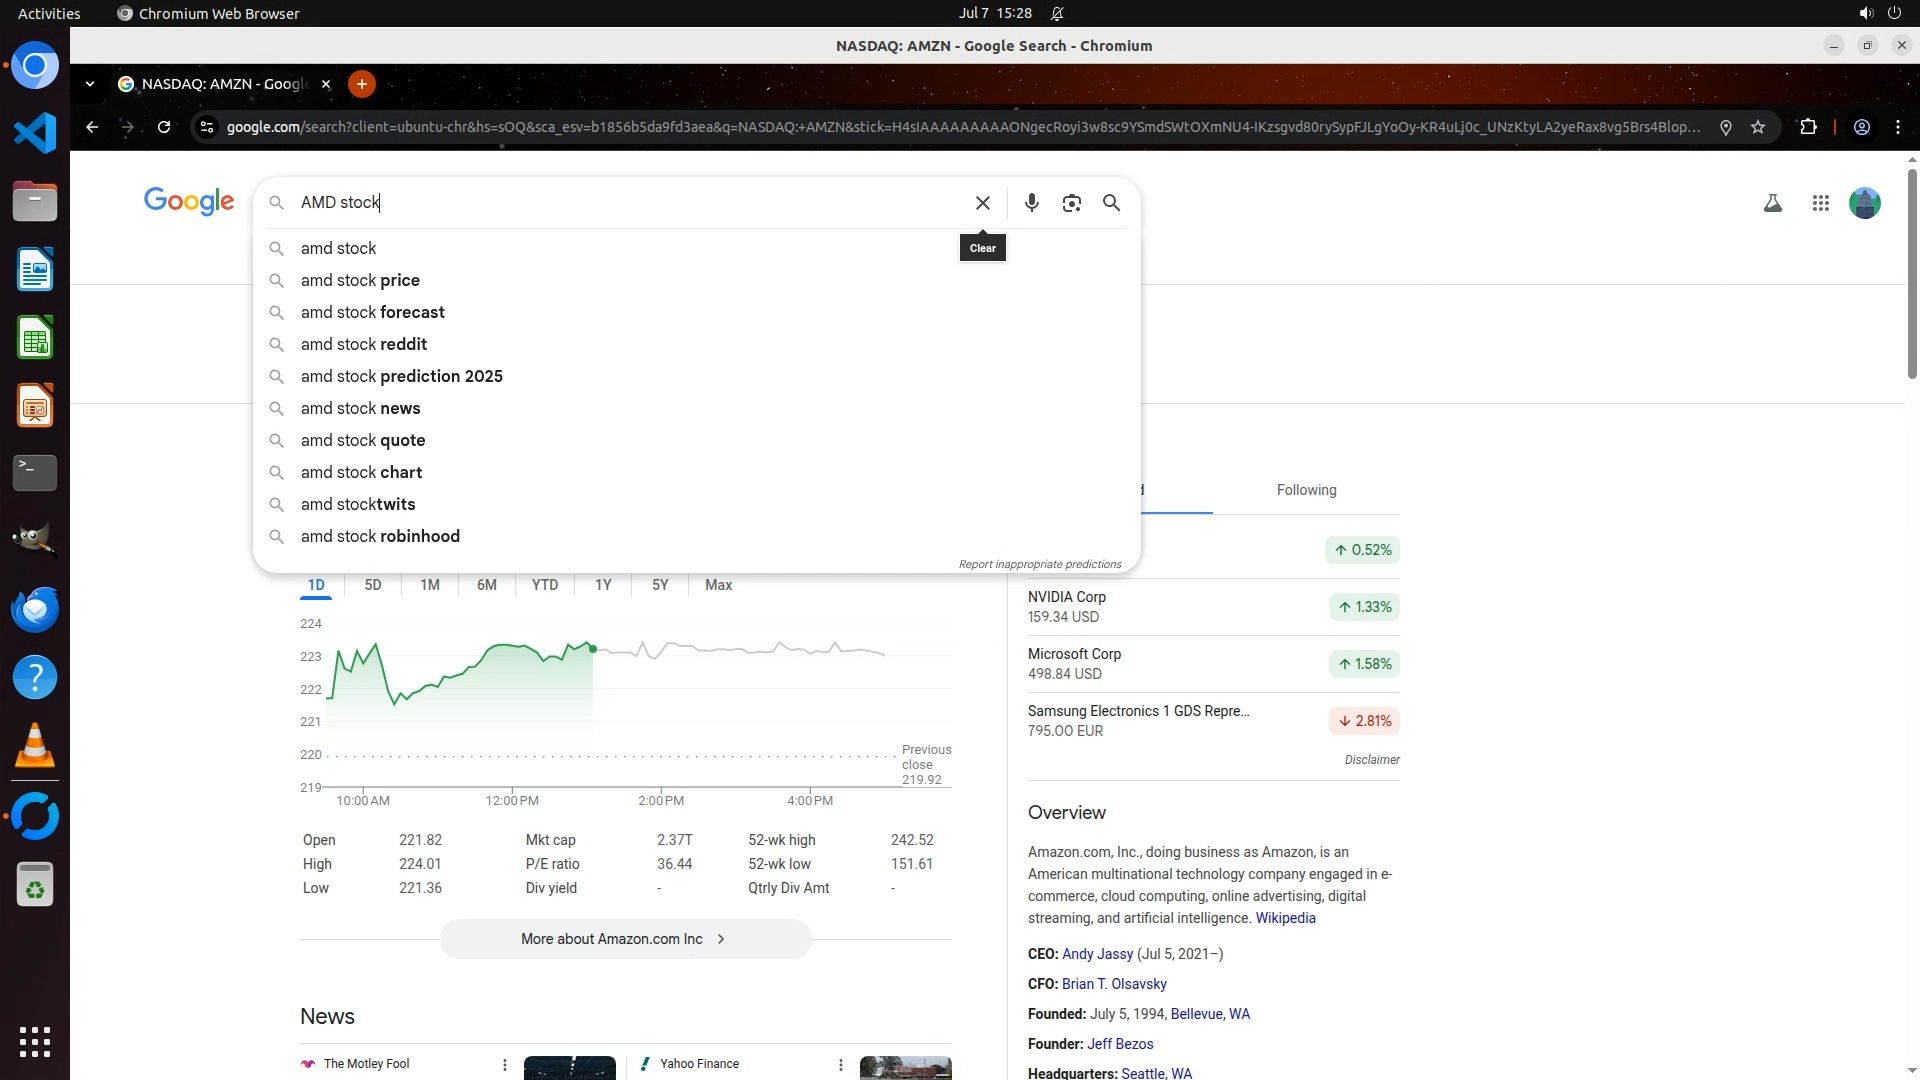Open the Extensions puzzle icon
The height and width of the screenshot is (1080, 1920).
pyautogui.click(x=1808, y=127)
